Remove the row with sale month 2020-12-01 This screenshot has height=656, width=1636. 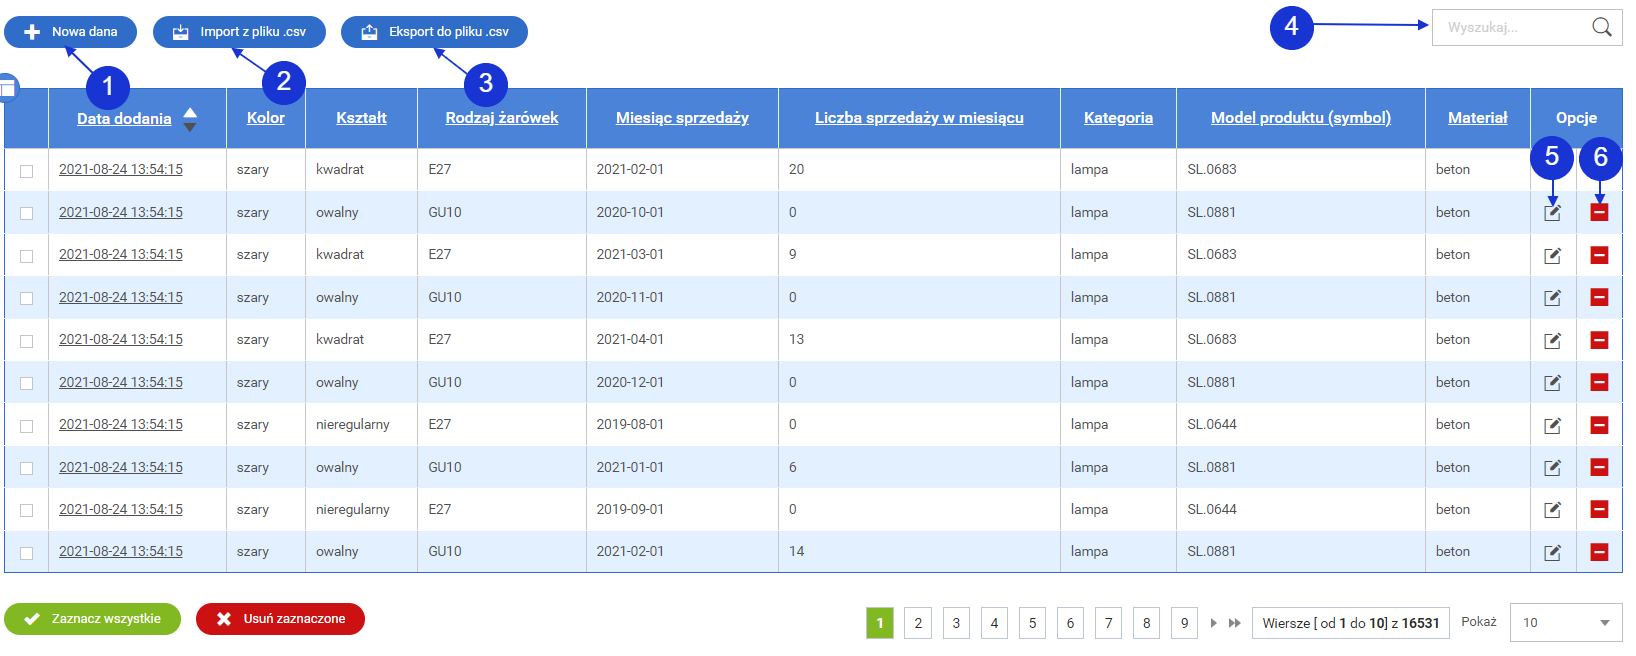coord(1599,383)
